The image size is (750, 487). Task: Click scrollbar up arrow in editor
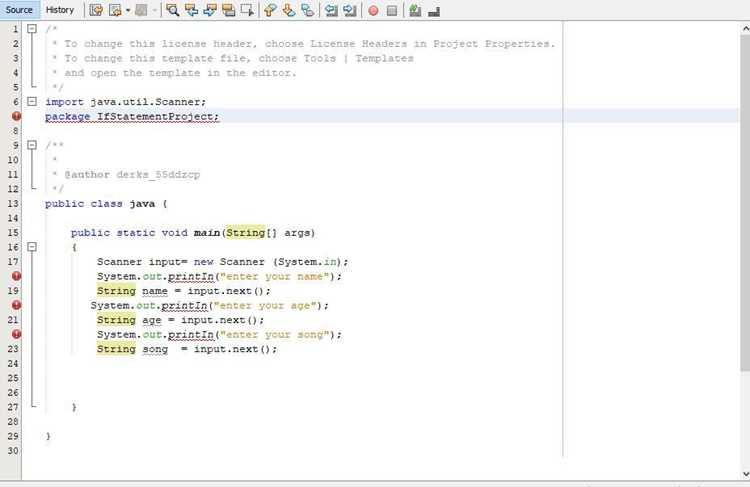[x=745, y=29]
